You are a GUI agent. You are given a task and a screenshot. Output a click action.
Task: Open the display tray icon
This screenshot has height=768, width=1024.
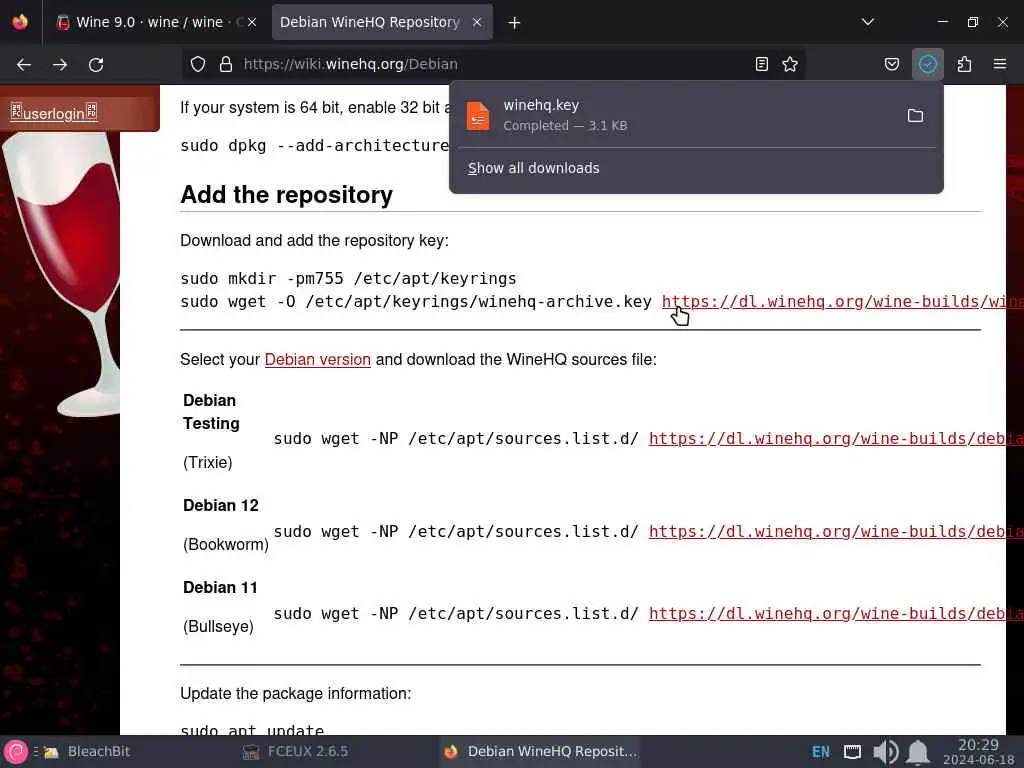[852, 752]
